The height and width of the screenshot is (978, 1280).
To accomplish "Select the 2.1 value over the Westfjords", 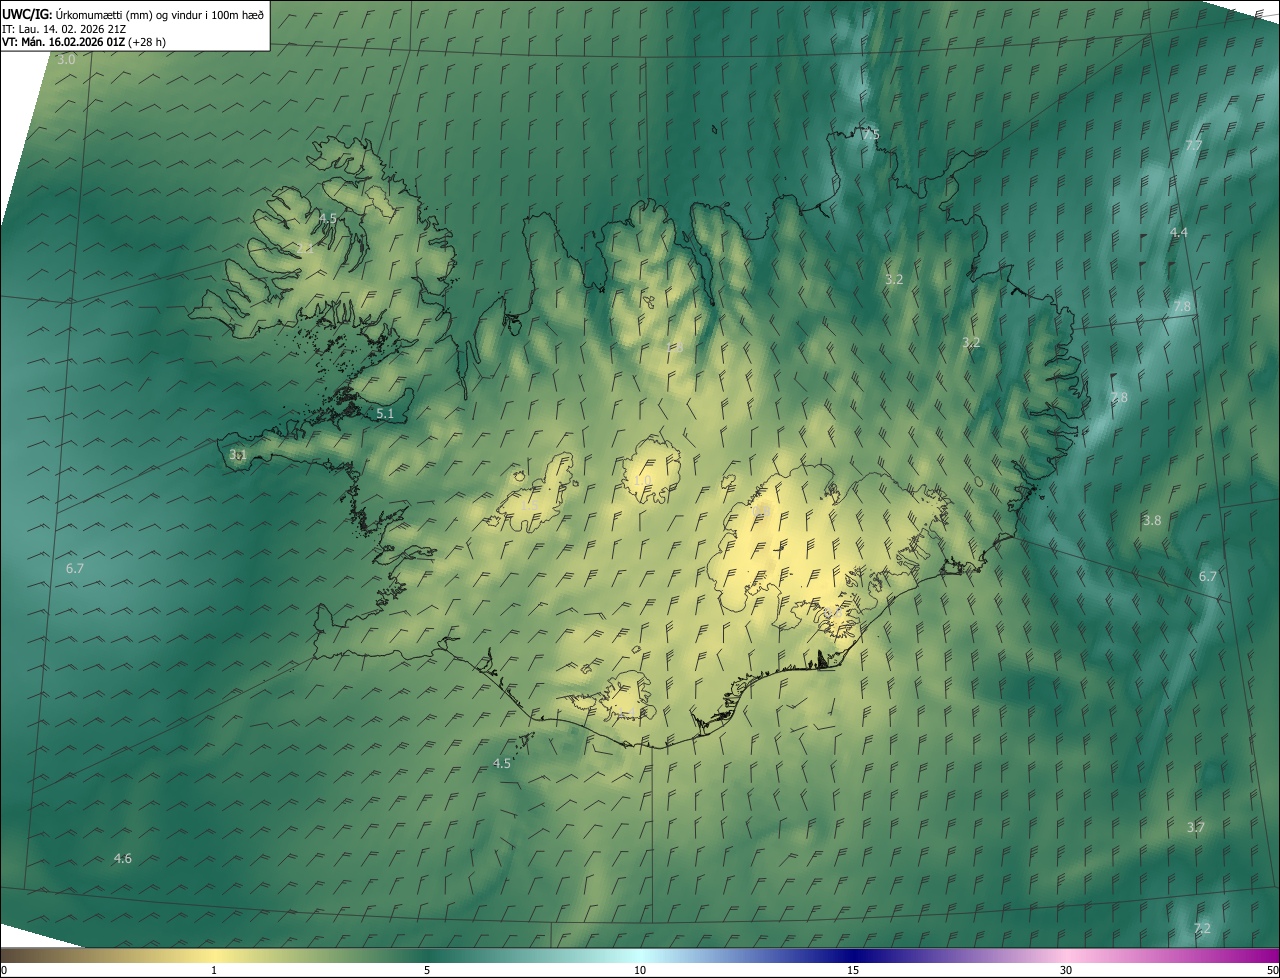I will pyautogui.click(x=305, y=248).
